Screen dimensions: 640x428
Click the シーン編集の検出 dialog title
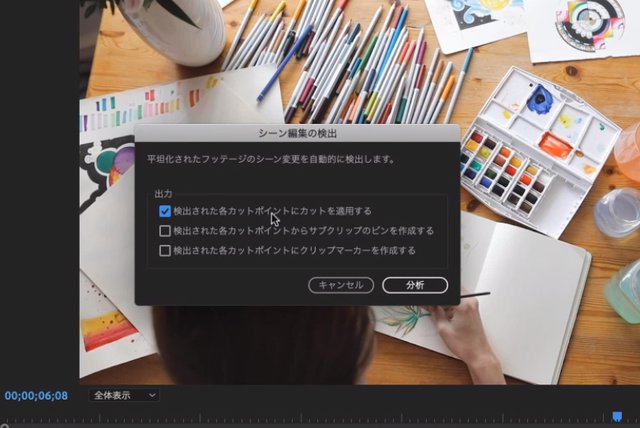pyautogui.click(x=298, y=133)
